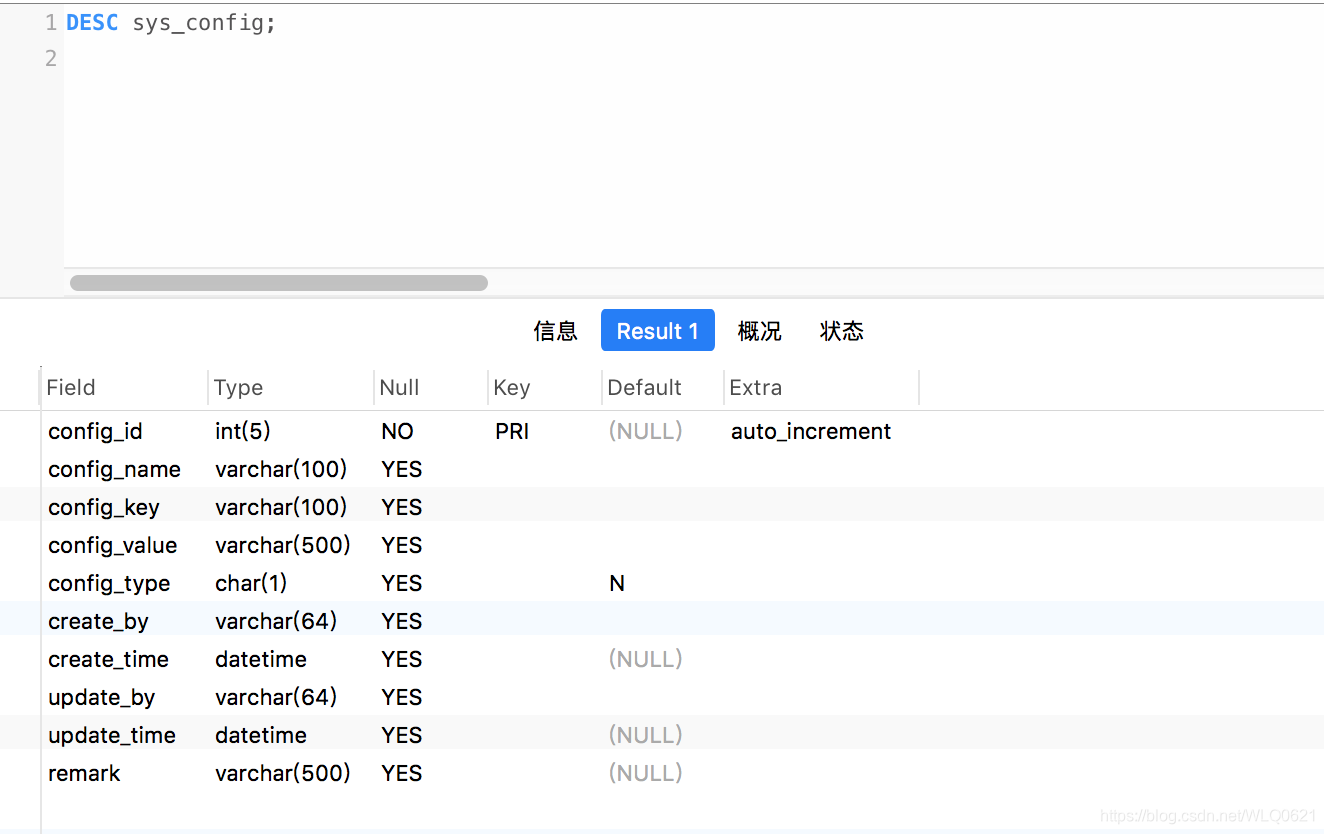This screenshot has height=834, width=1324.
Task: Sort by the Type column header
Action: [x=238, y=388]
